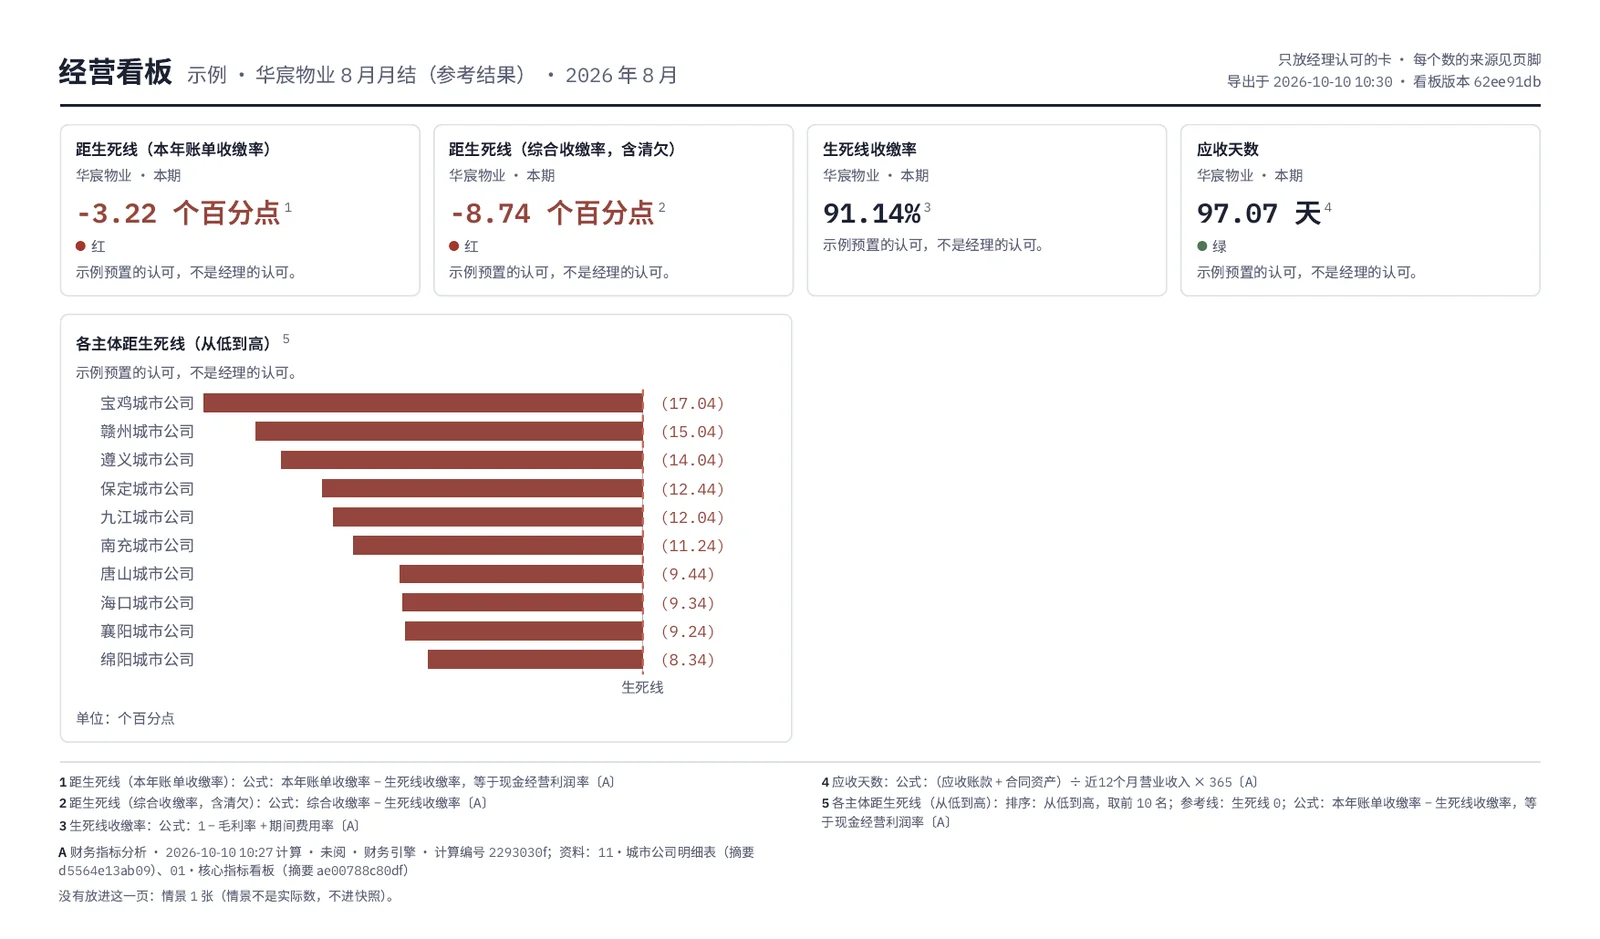The height and width of the screenshot is (939, 1600).
Task: Click the (8.34) bar value
Action: pos(688,660)
